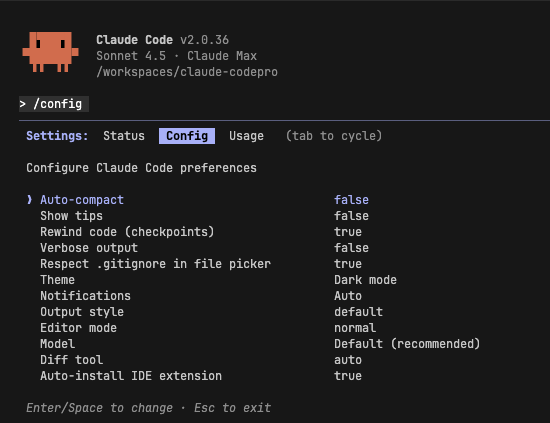Click the '(tab to cycle)' hint
The image size is (550, 423).
coord(334,136)
